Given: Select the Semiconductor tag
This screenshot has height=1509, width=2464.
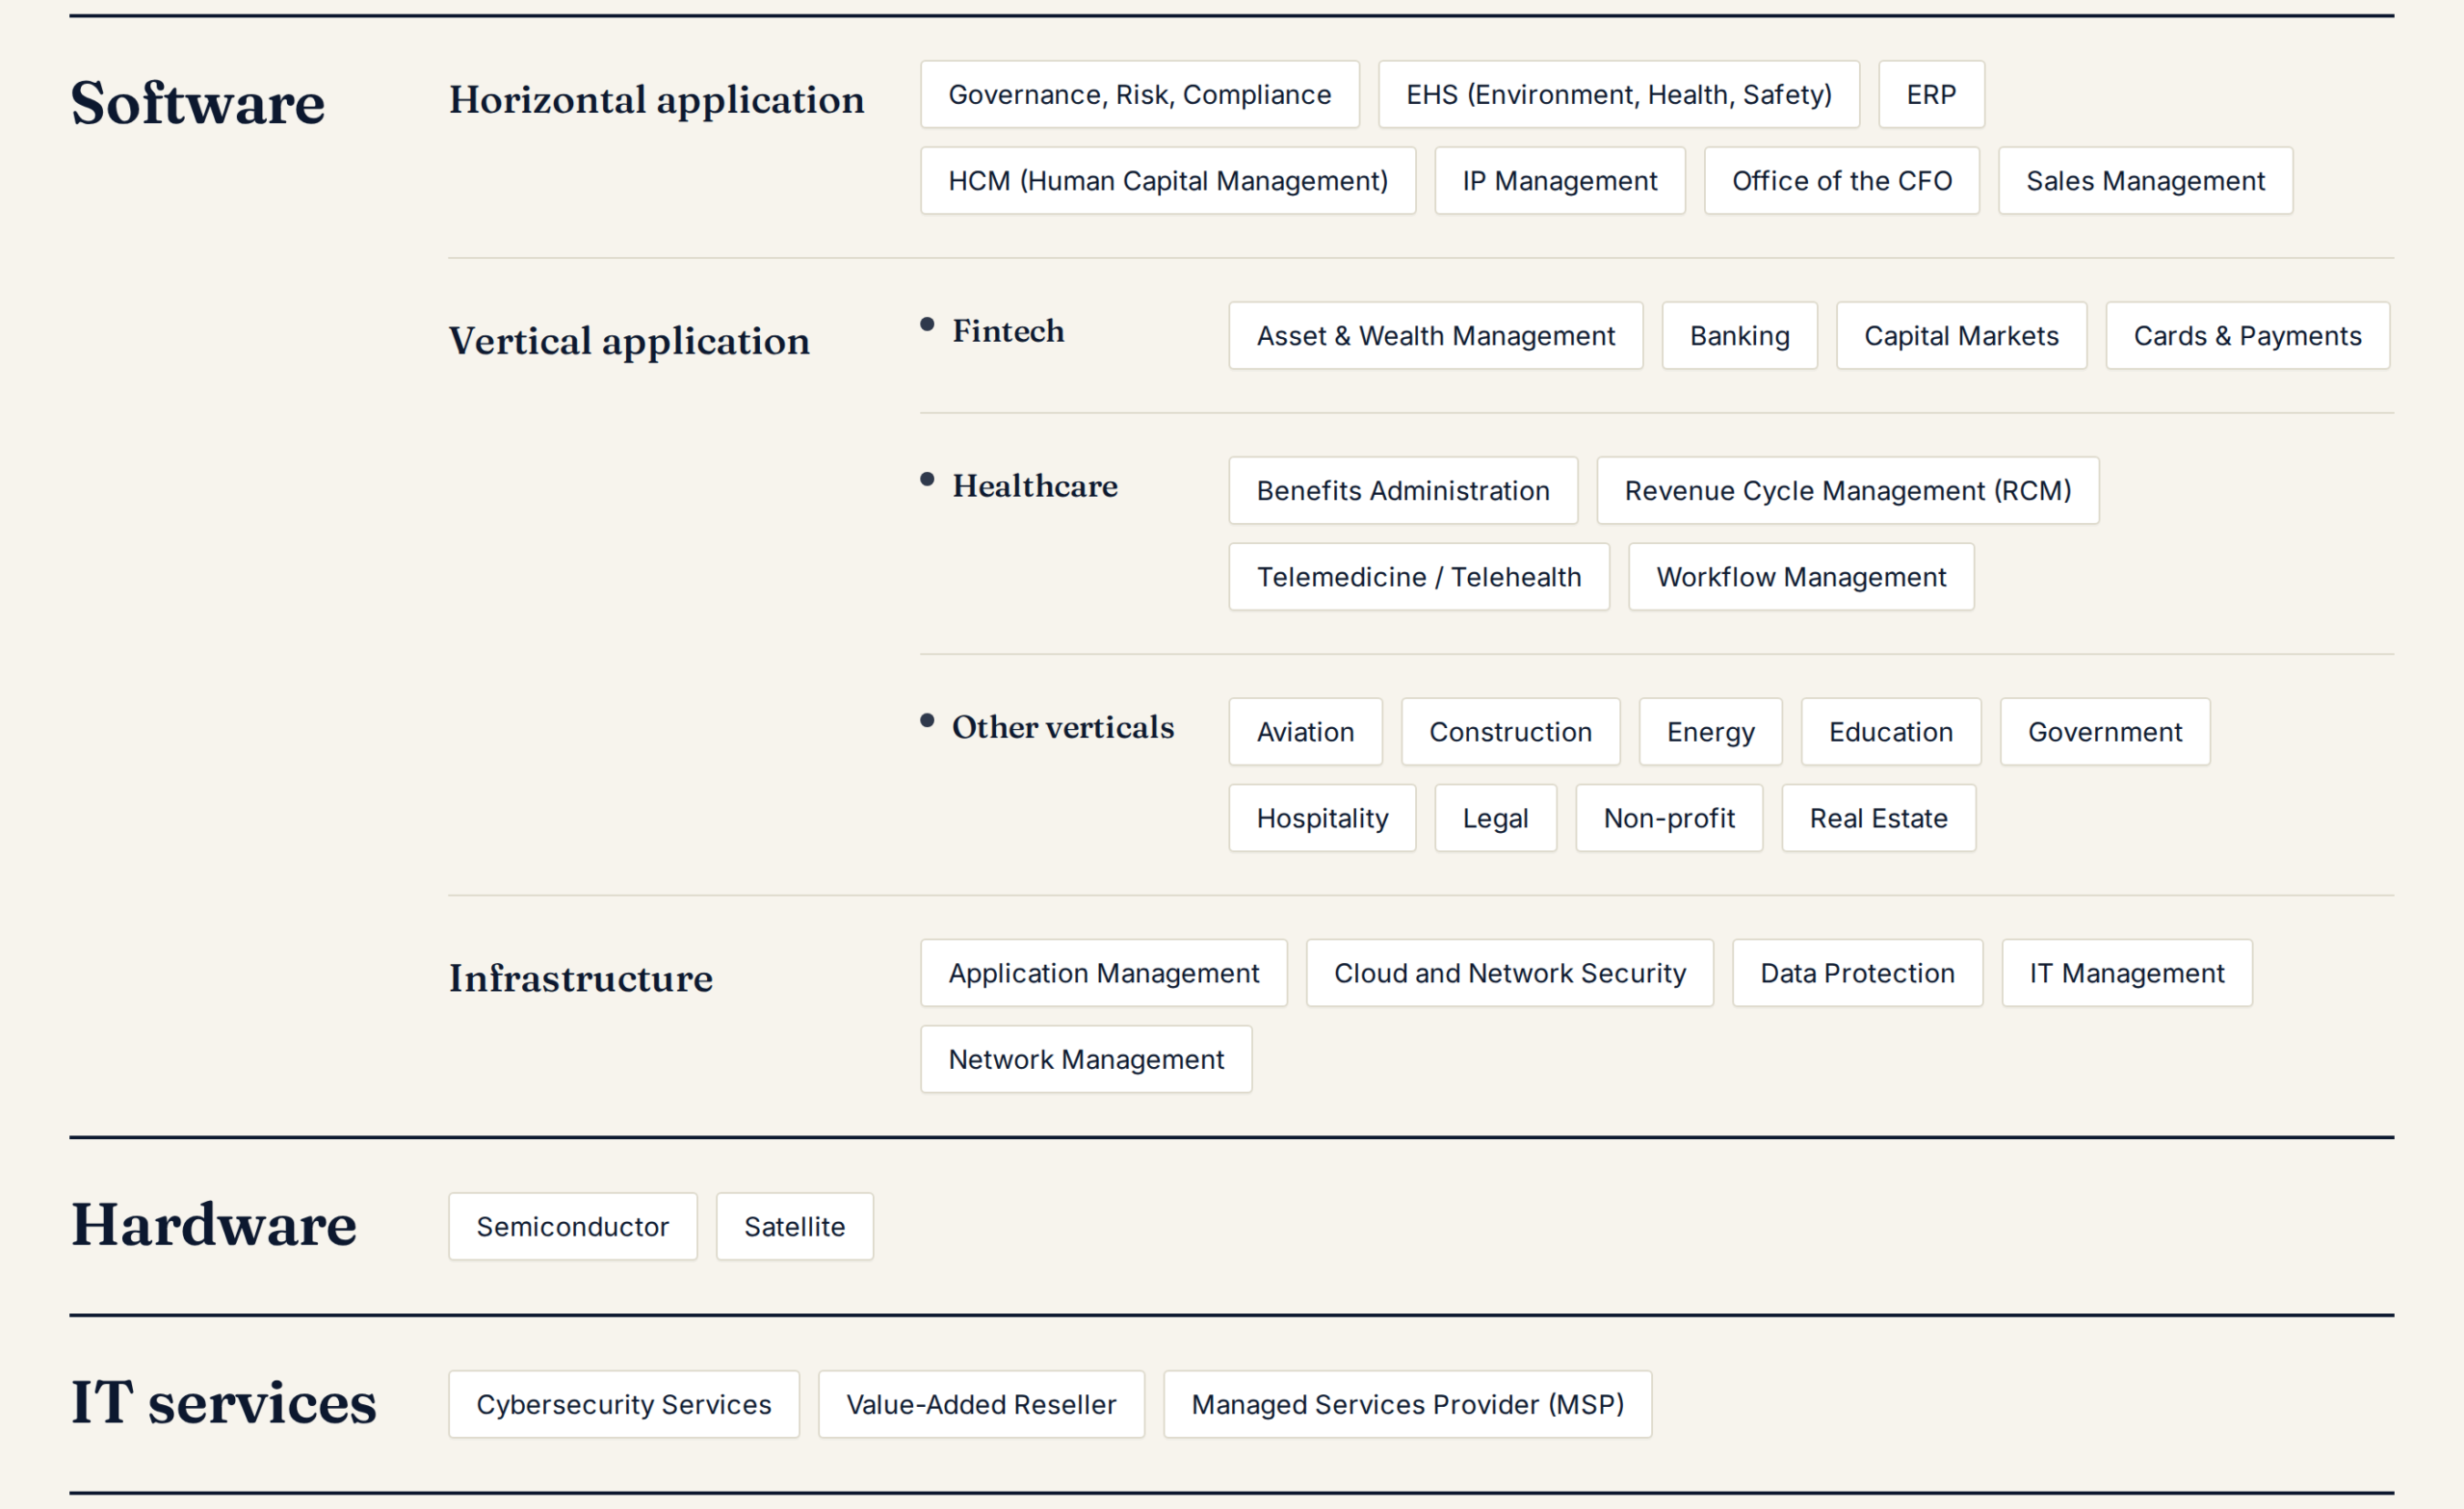Looking at the screenshot, I should (x=573, y=1226).
